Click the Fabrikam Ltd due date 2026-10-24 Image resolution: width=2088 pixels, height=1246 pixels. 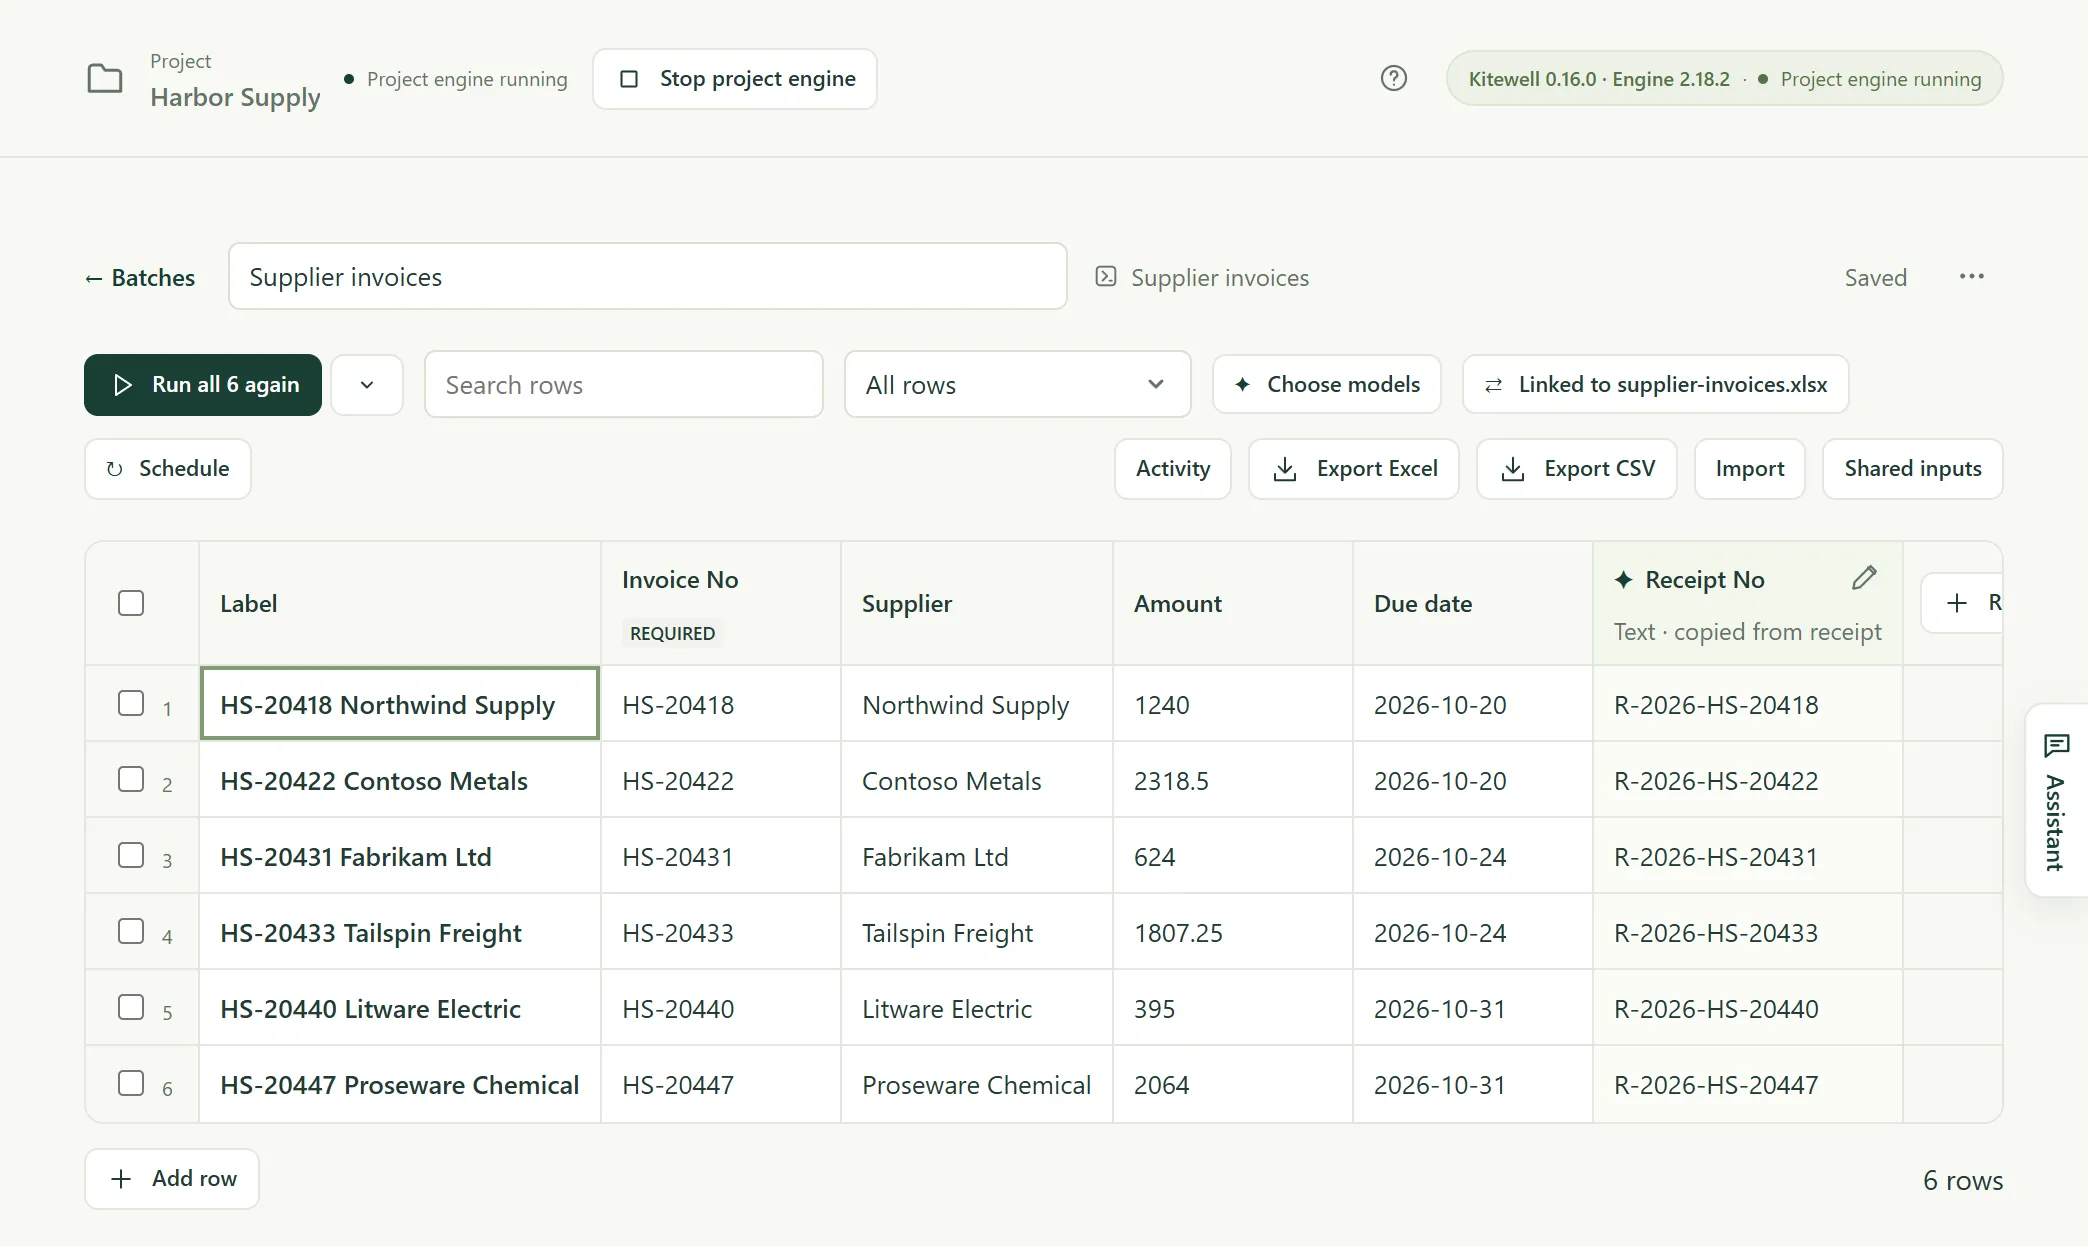1472,856
